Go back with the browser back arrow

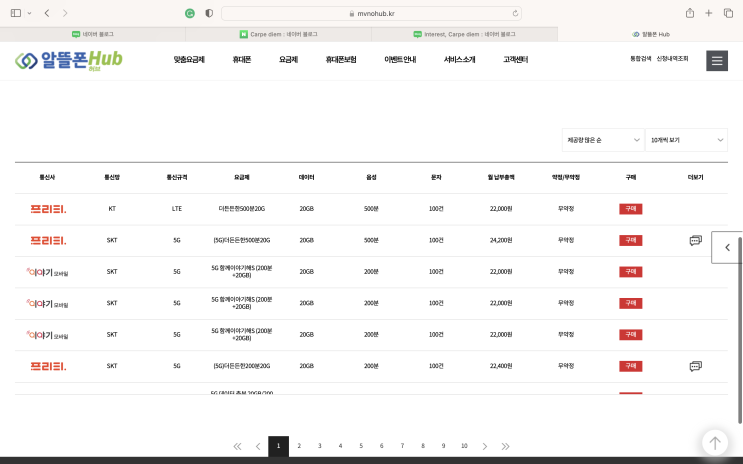(x=47, y=13)
